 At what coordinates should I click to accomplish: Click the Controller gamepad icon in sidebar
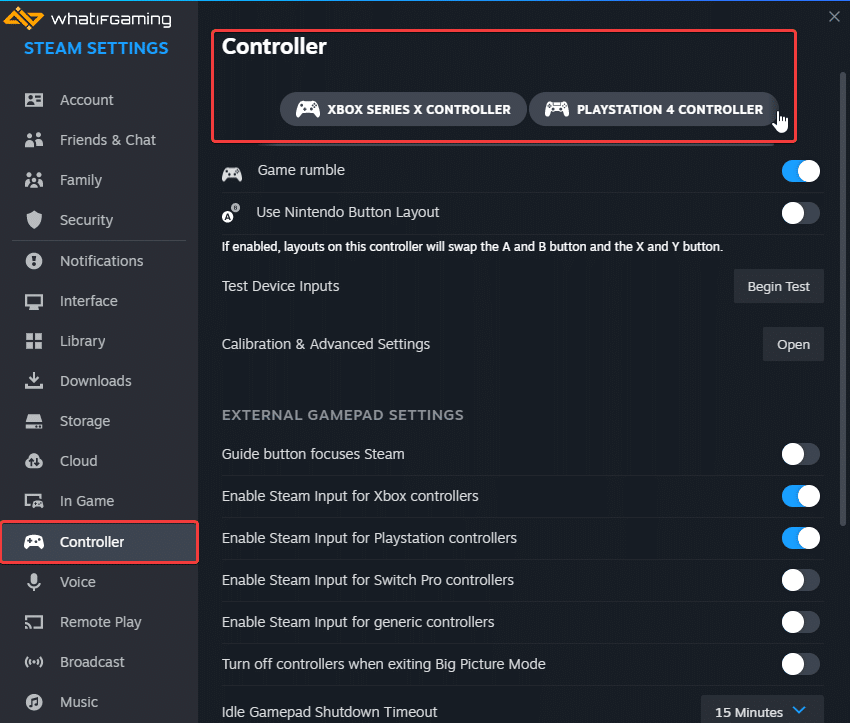[x=34, y=542]
